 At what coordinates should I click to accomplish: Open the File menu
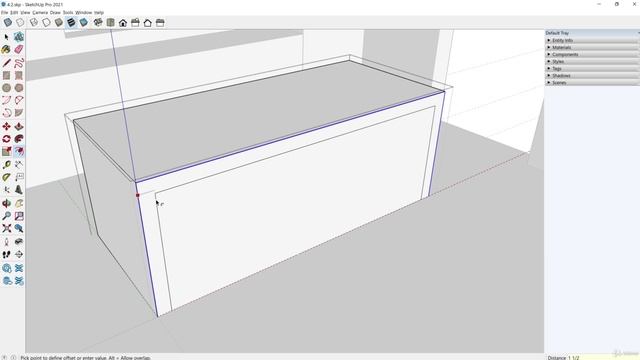pyautogui.click(x=4, y=13)
